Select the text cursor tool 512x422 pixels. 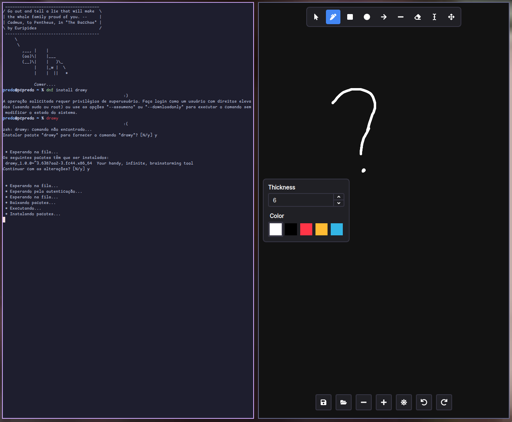click(434, 17)
